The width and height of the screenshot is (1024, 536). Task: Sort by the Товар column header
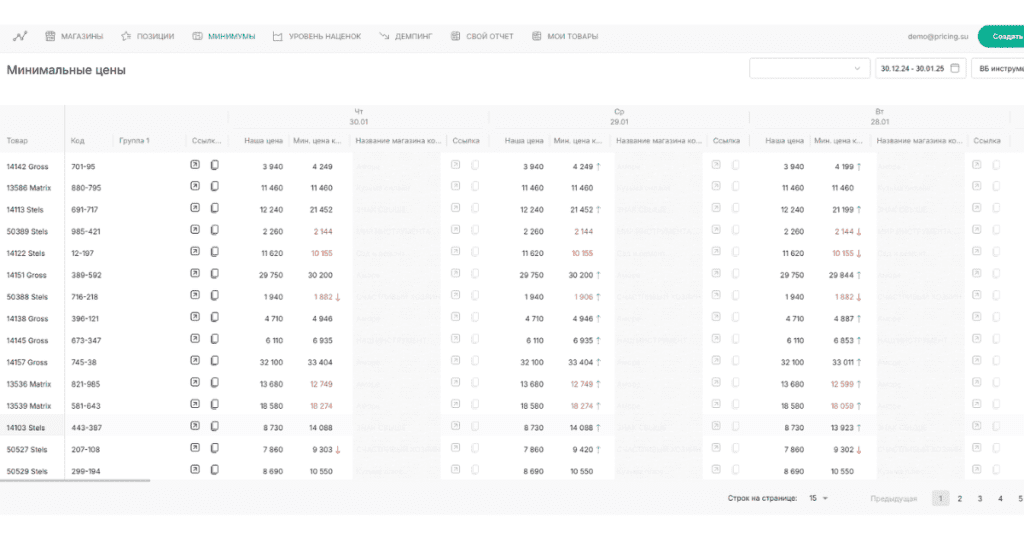[18, 140]
